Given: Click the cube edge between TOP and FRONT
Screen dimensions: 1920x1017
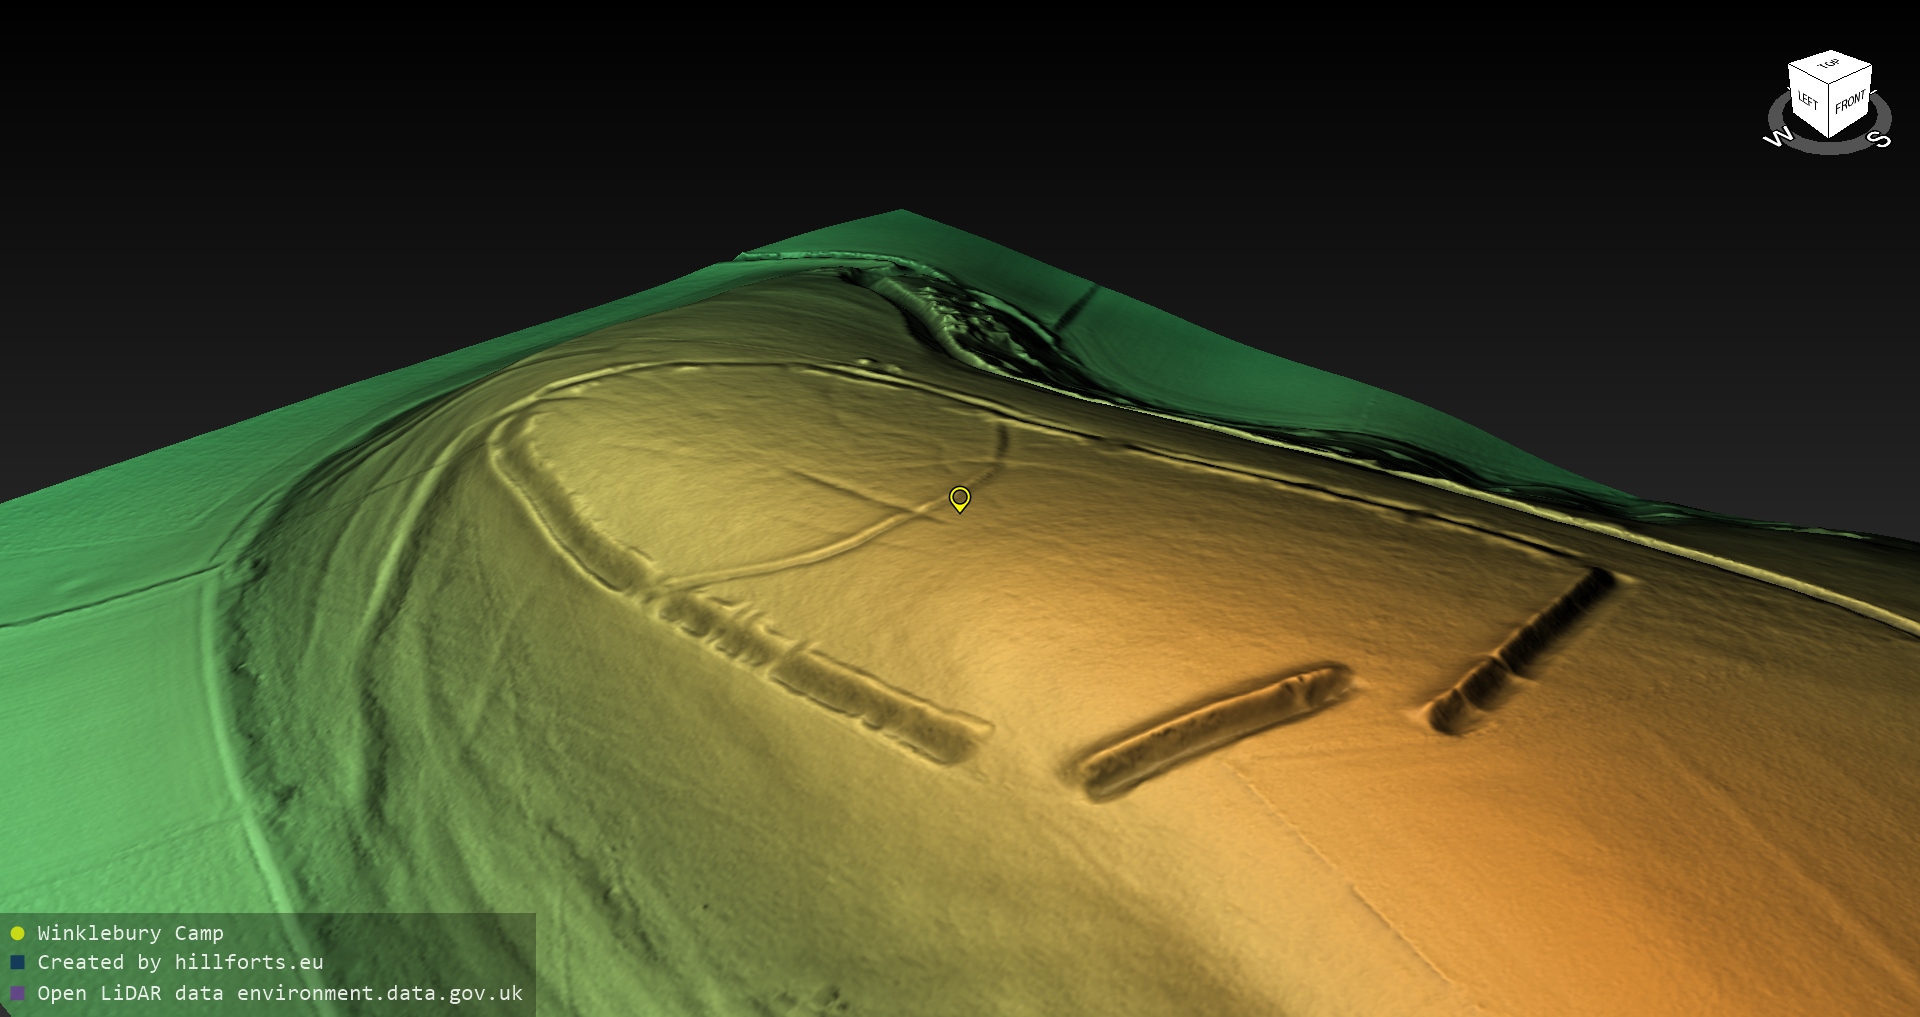Looking at the screenshot, I should tap(1852, 76).
